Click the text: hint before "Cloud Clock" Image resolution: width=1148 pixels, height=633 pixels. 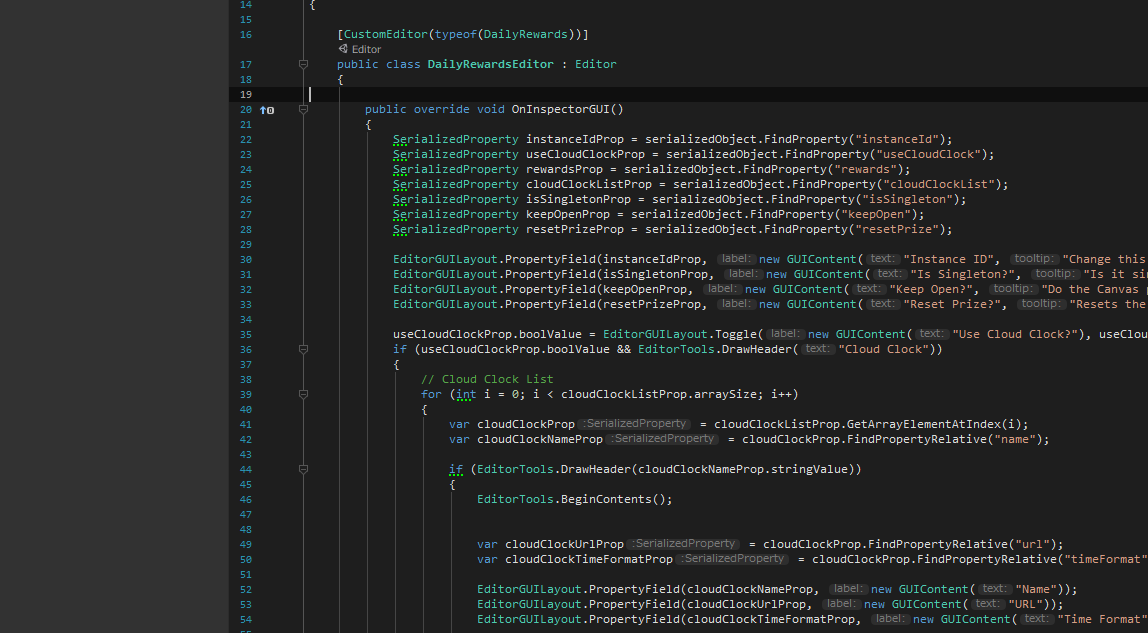tap(818, 349)
